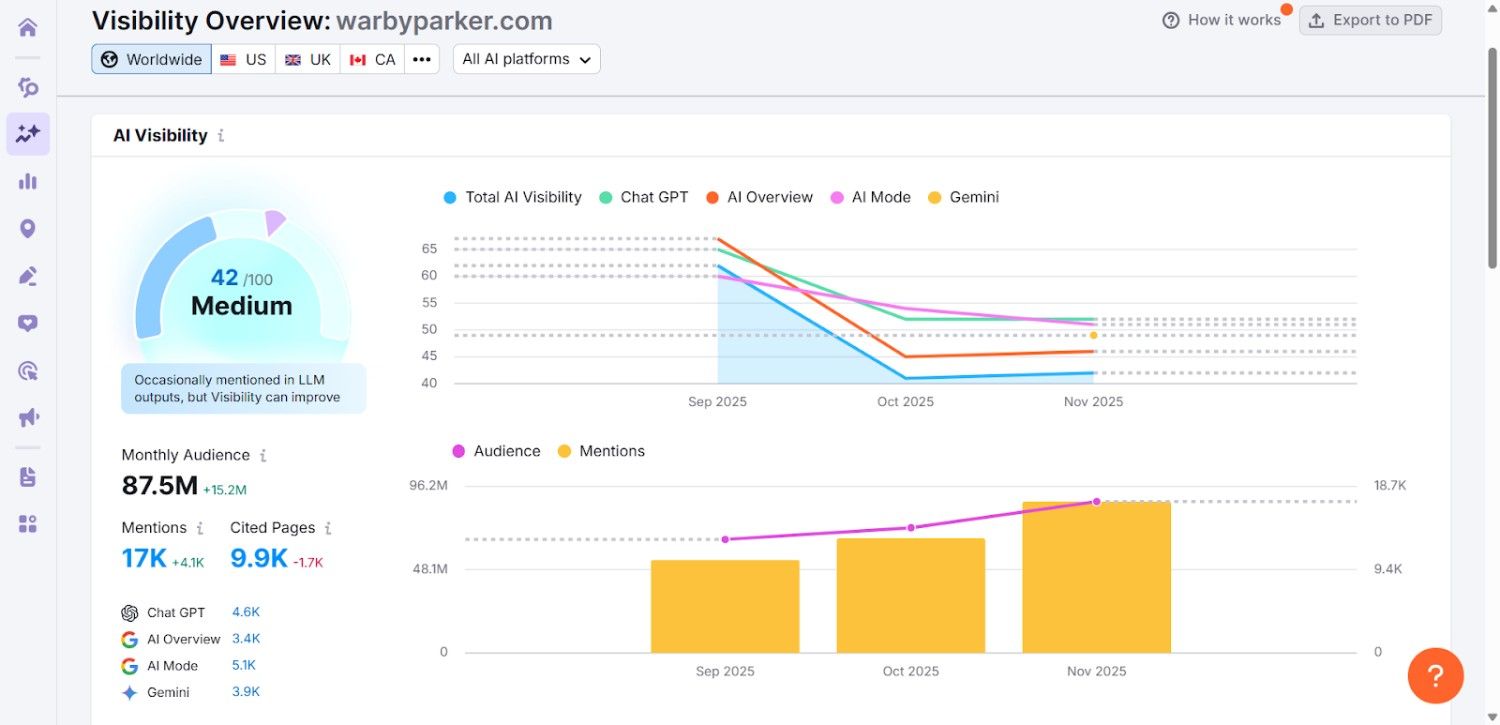Click Google logo beside AI Overview
The height and width of the screenshot is (725, 1500).
[129, 639]
